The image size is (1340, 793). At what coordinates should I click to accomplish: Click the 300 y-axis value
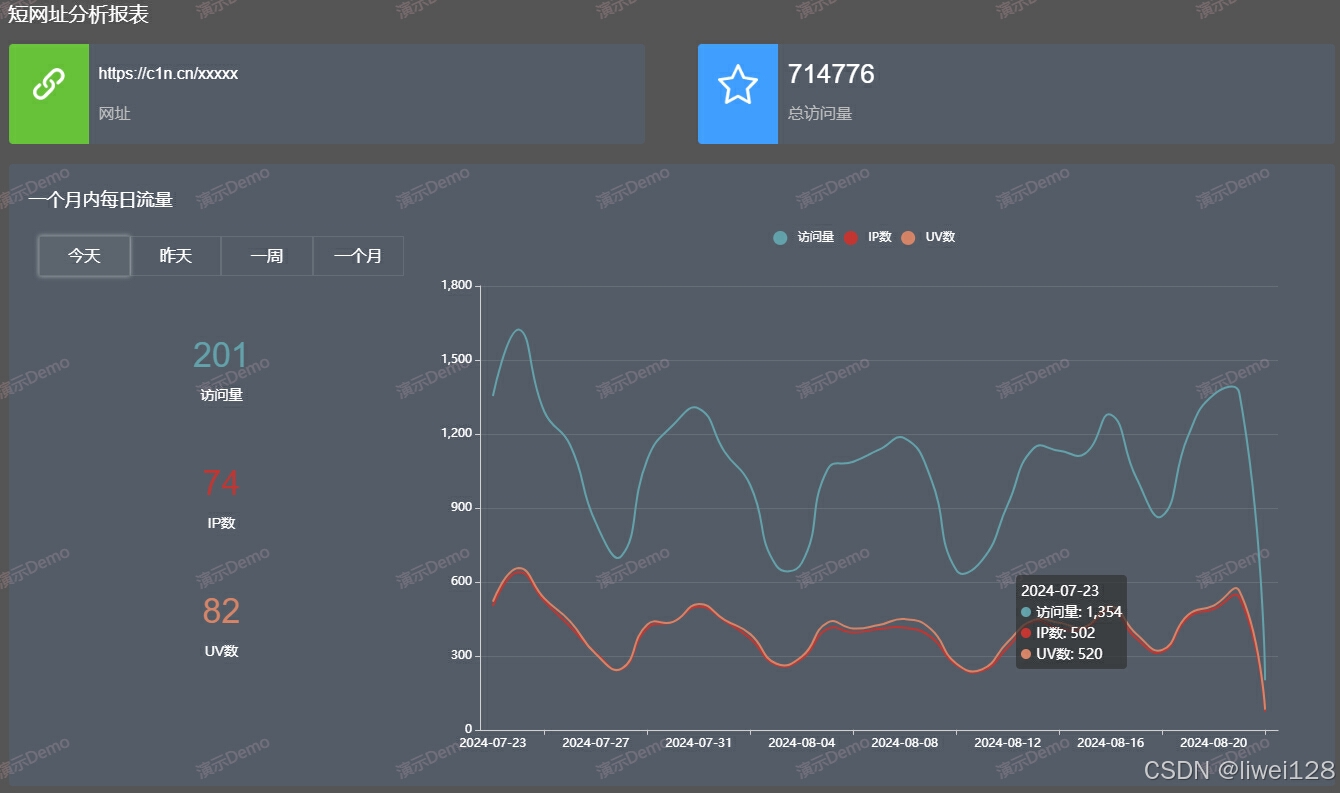click(x=462, y=656)
